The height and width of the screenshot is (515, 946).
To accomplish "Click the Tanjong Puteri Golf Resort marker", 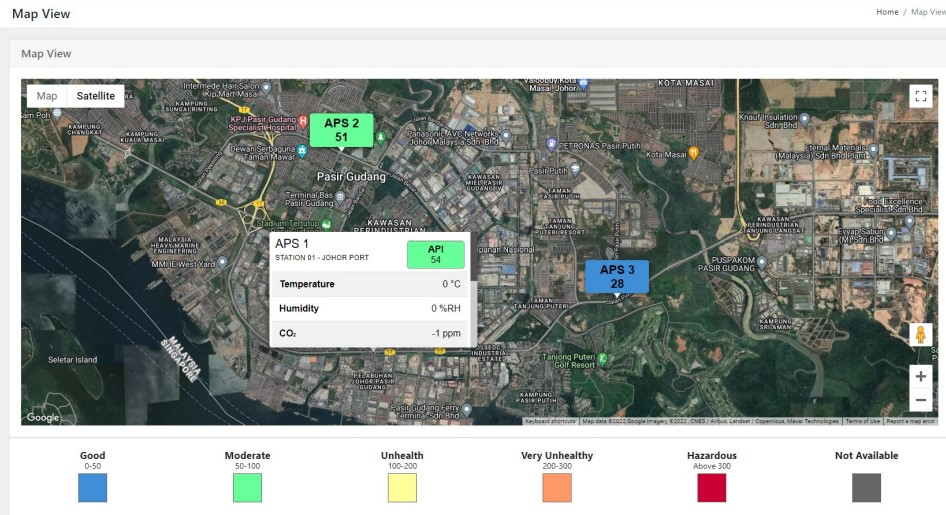I will [x=602, y=357].
